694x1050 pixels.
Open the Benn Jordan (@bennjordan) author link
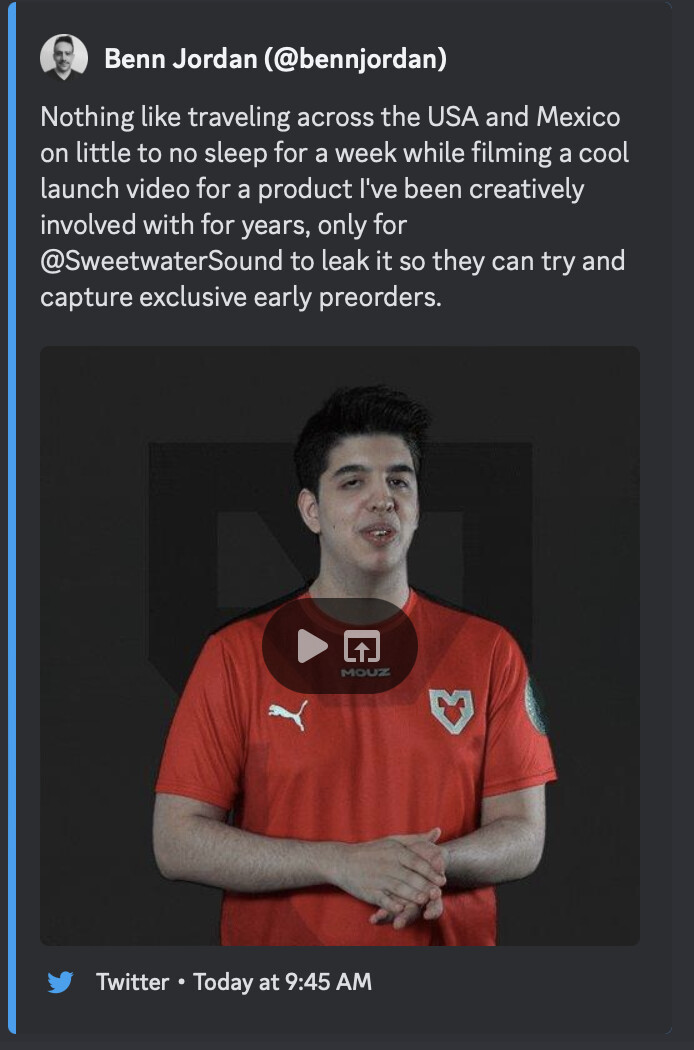(275, 59)
